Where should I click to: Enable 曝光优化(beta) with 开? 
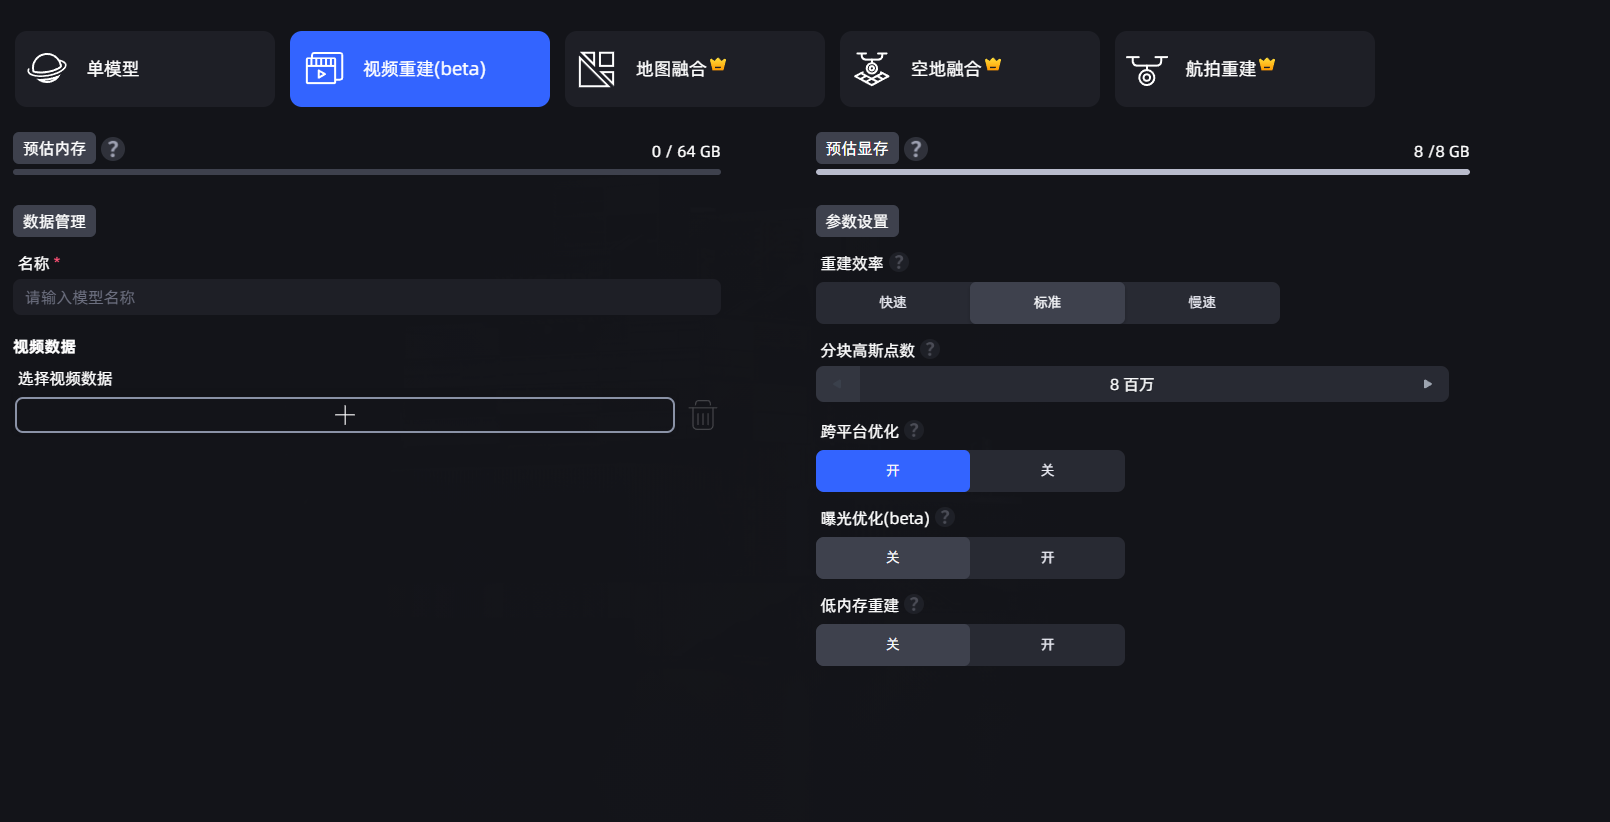pos(1047,558)
